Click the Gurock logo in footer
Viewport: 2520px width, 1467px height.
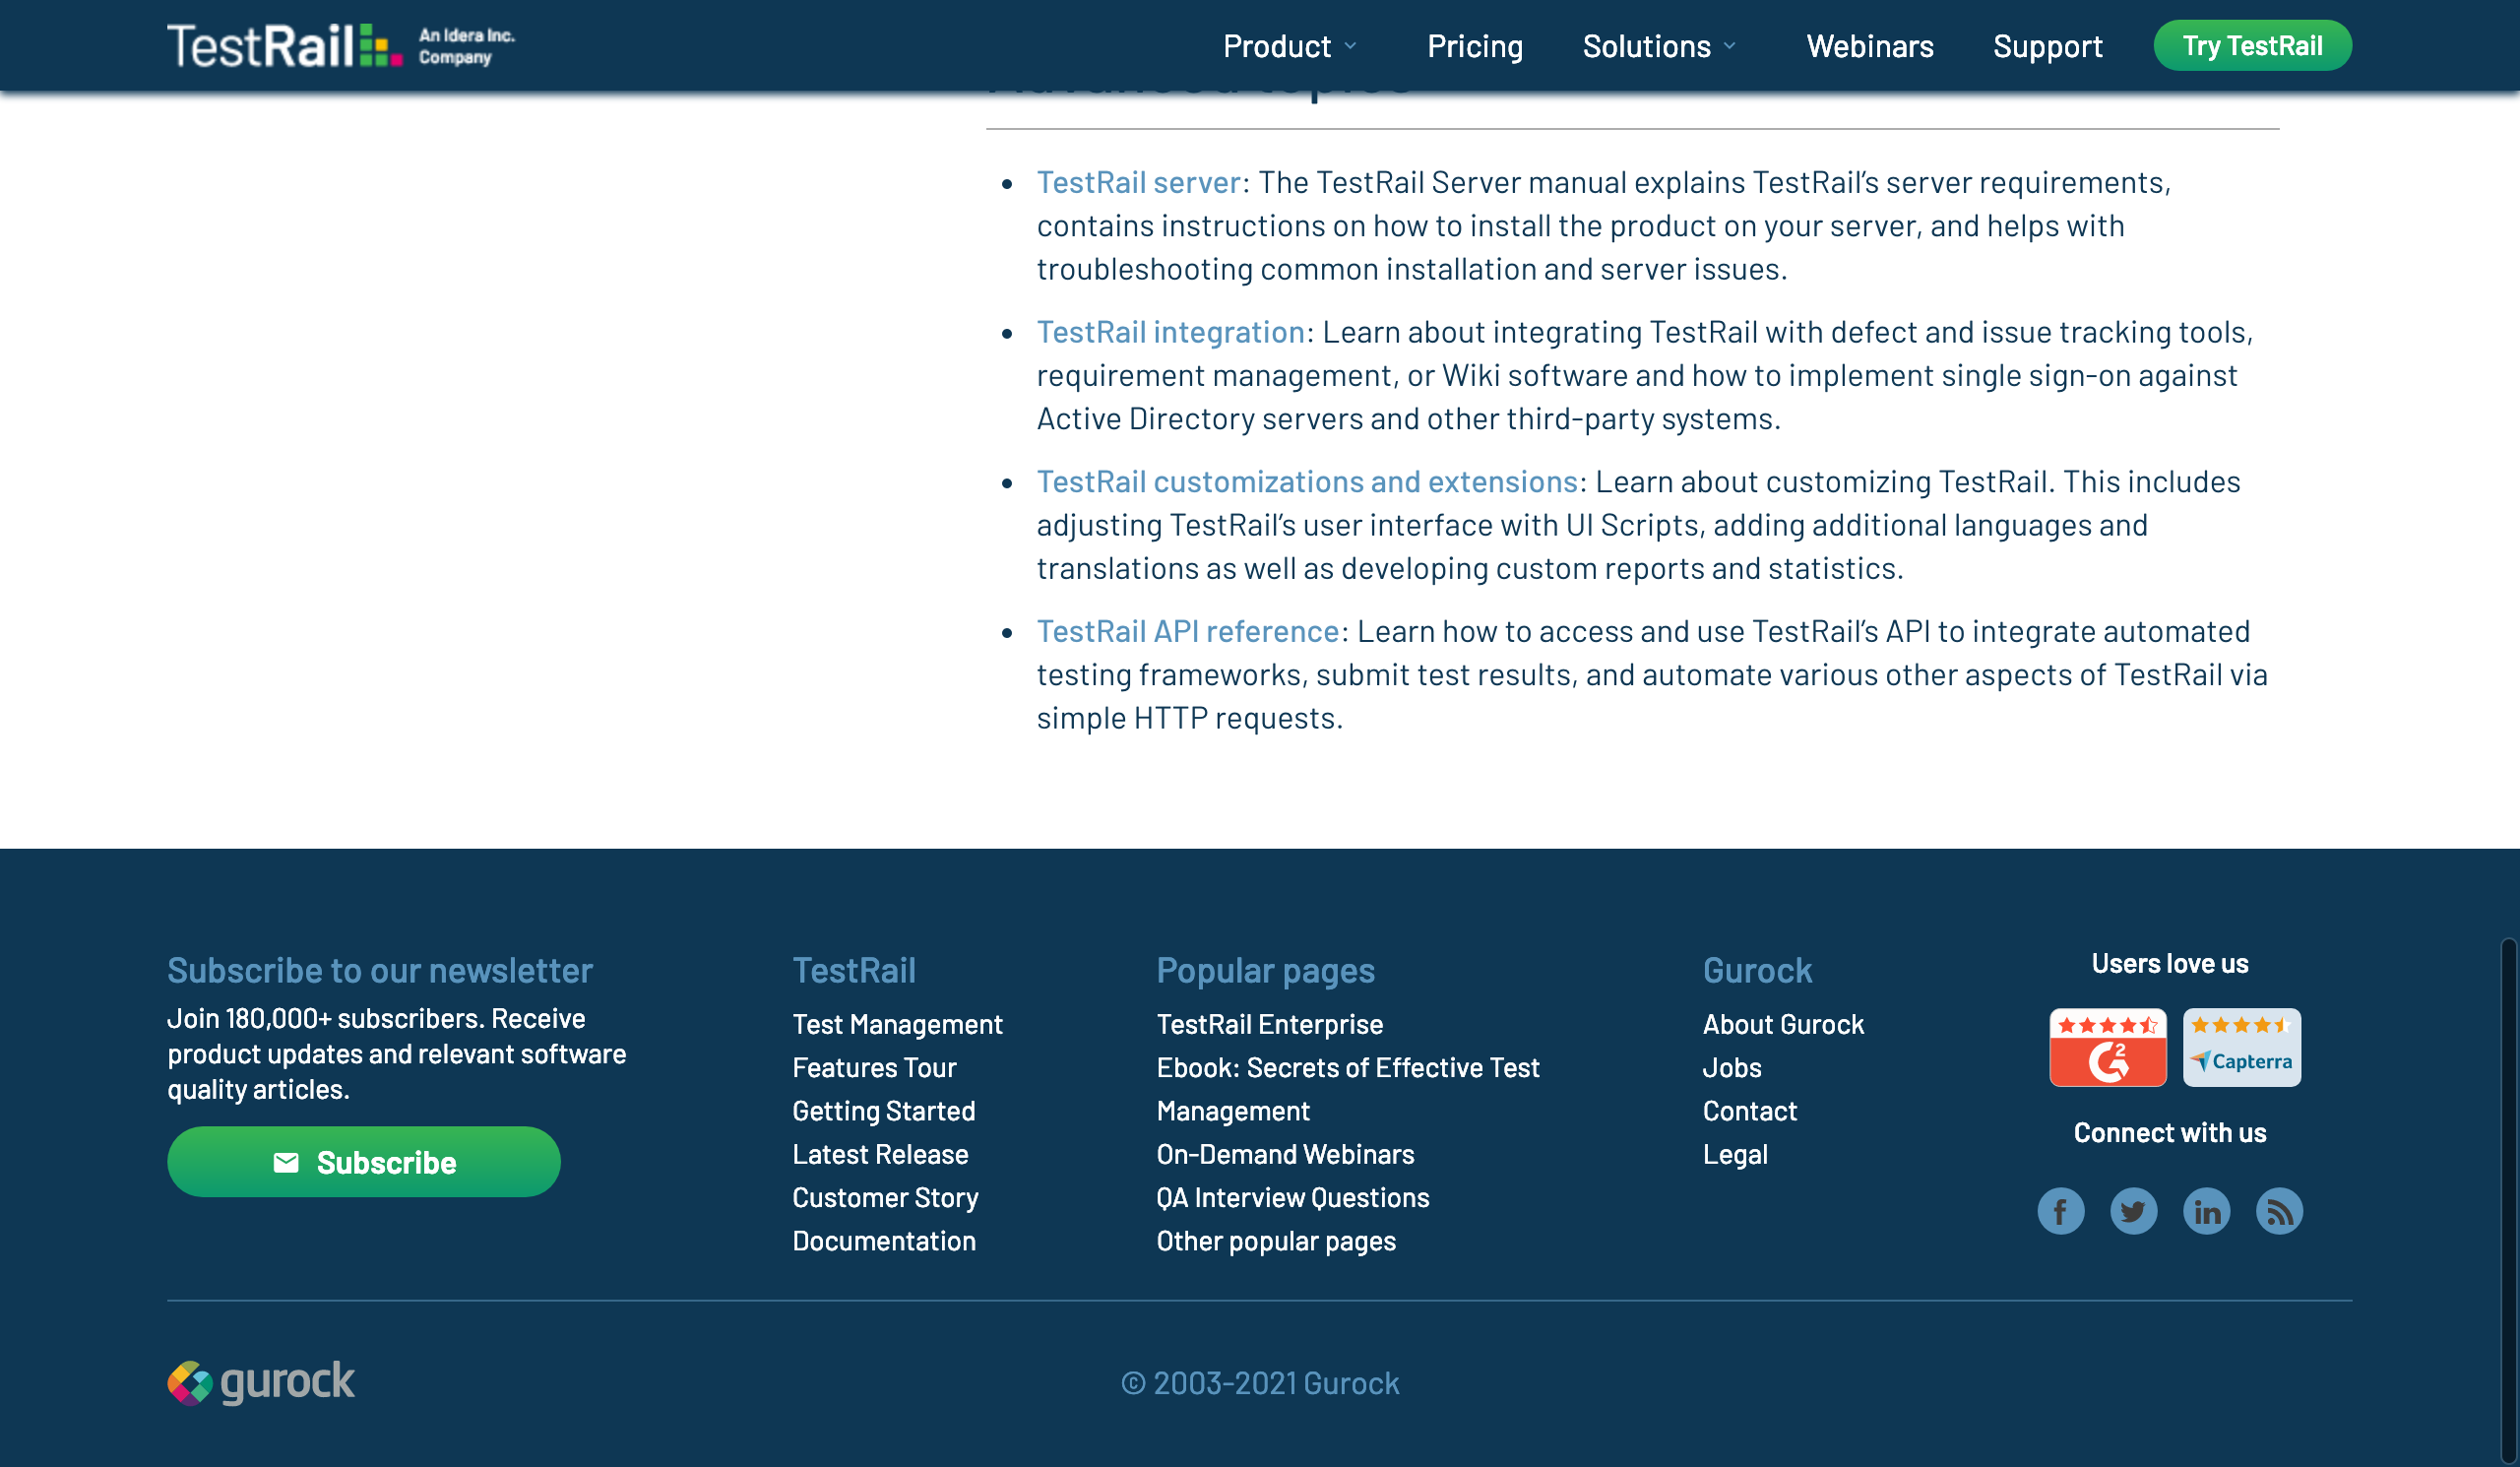tap(261, 1382)
